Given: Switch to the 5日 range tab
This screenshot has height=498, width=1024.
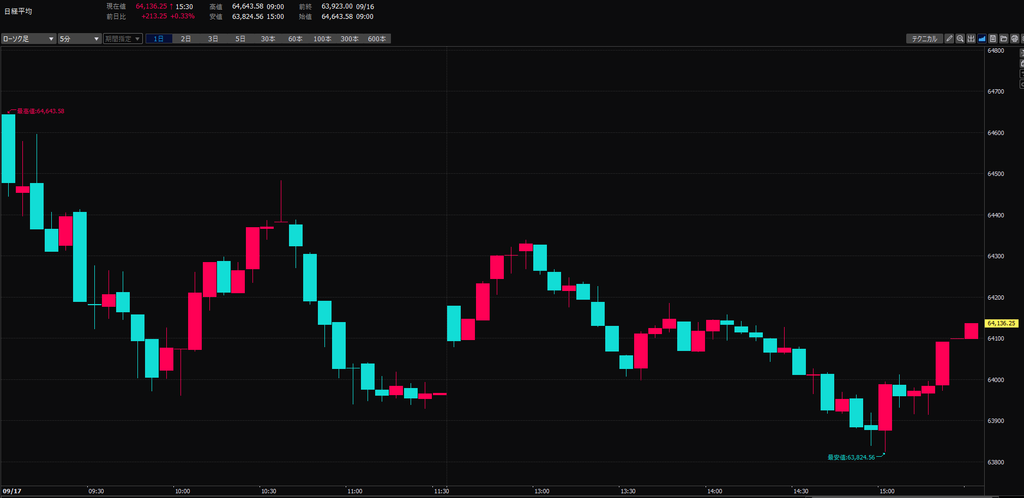Looking at the screenshot, I should tap(240, 39).
